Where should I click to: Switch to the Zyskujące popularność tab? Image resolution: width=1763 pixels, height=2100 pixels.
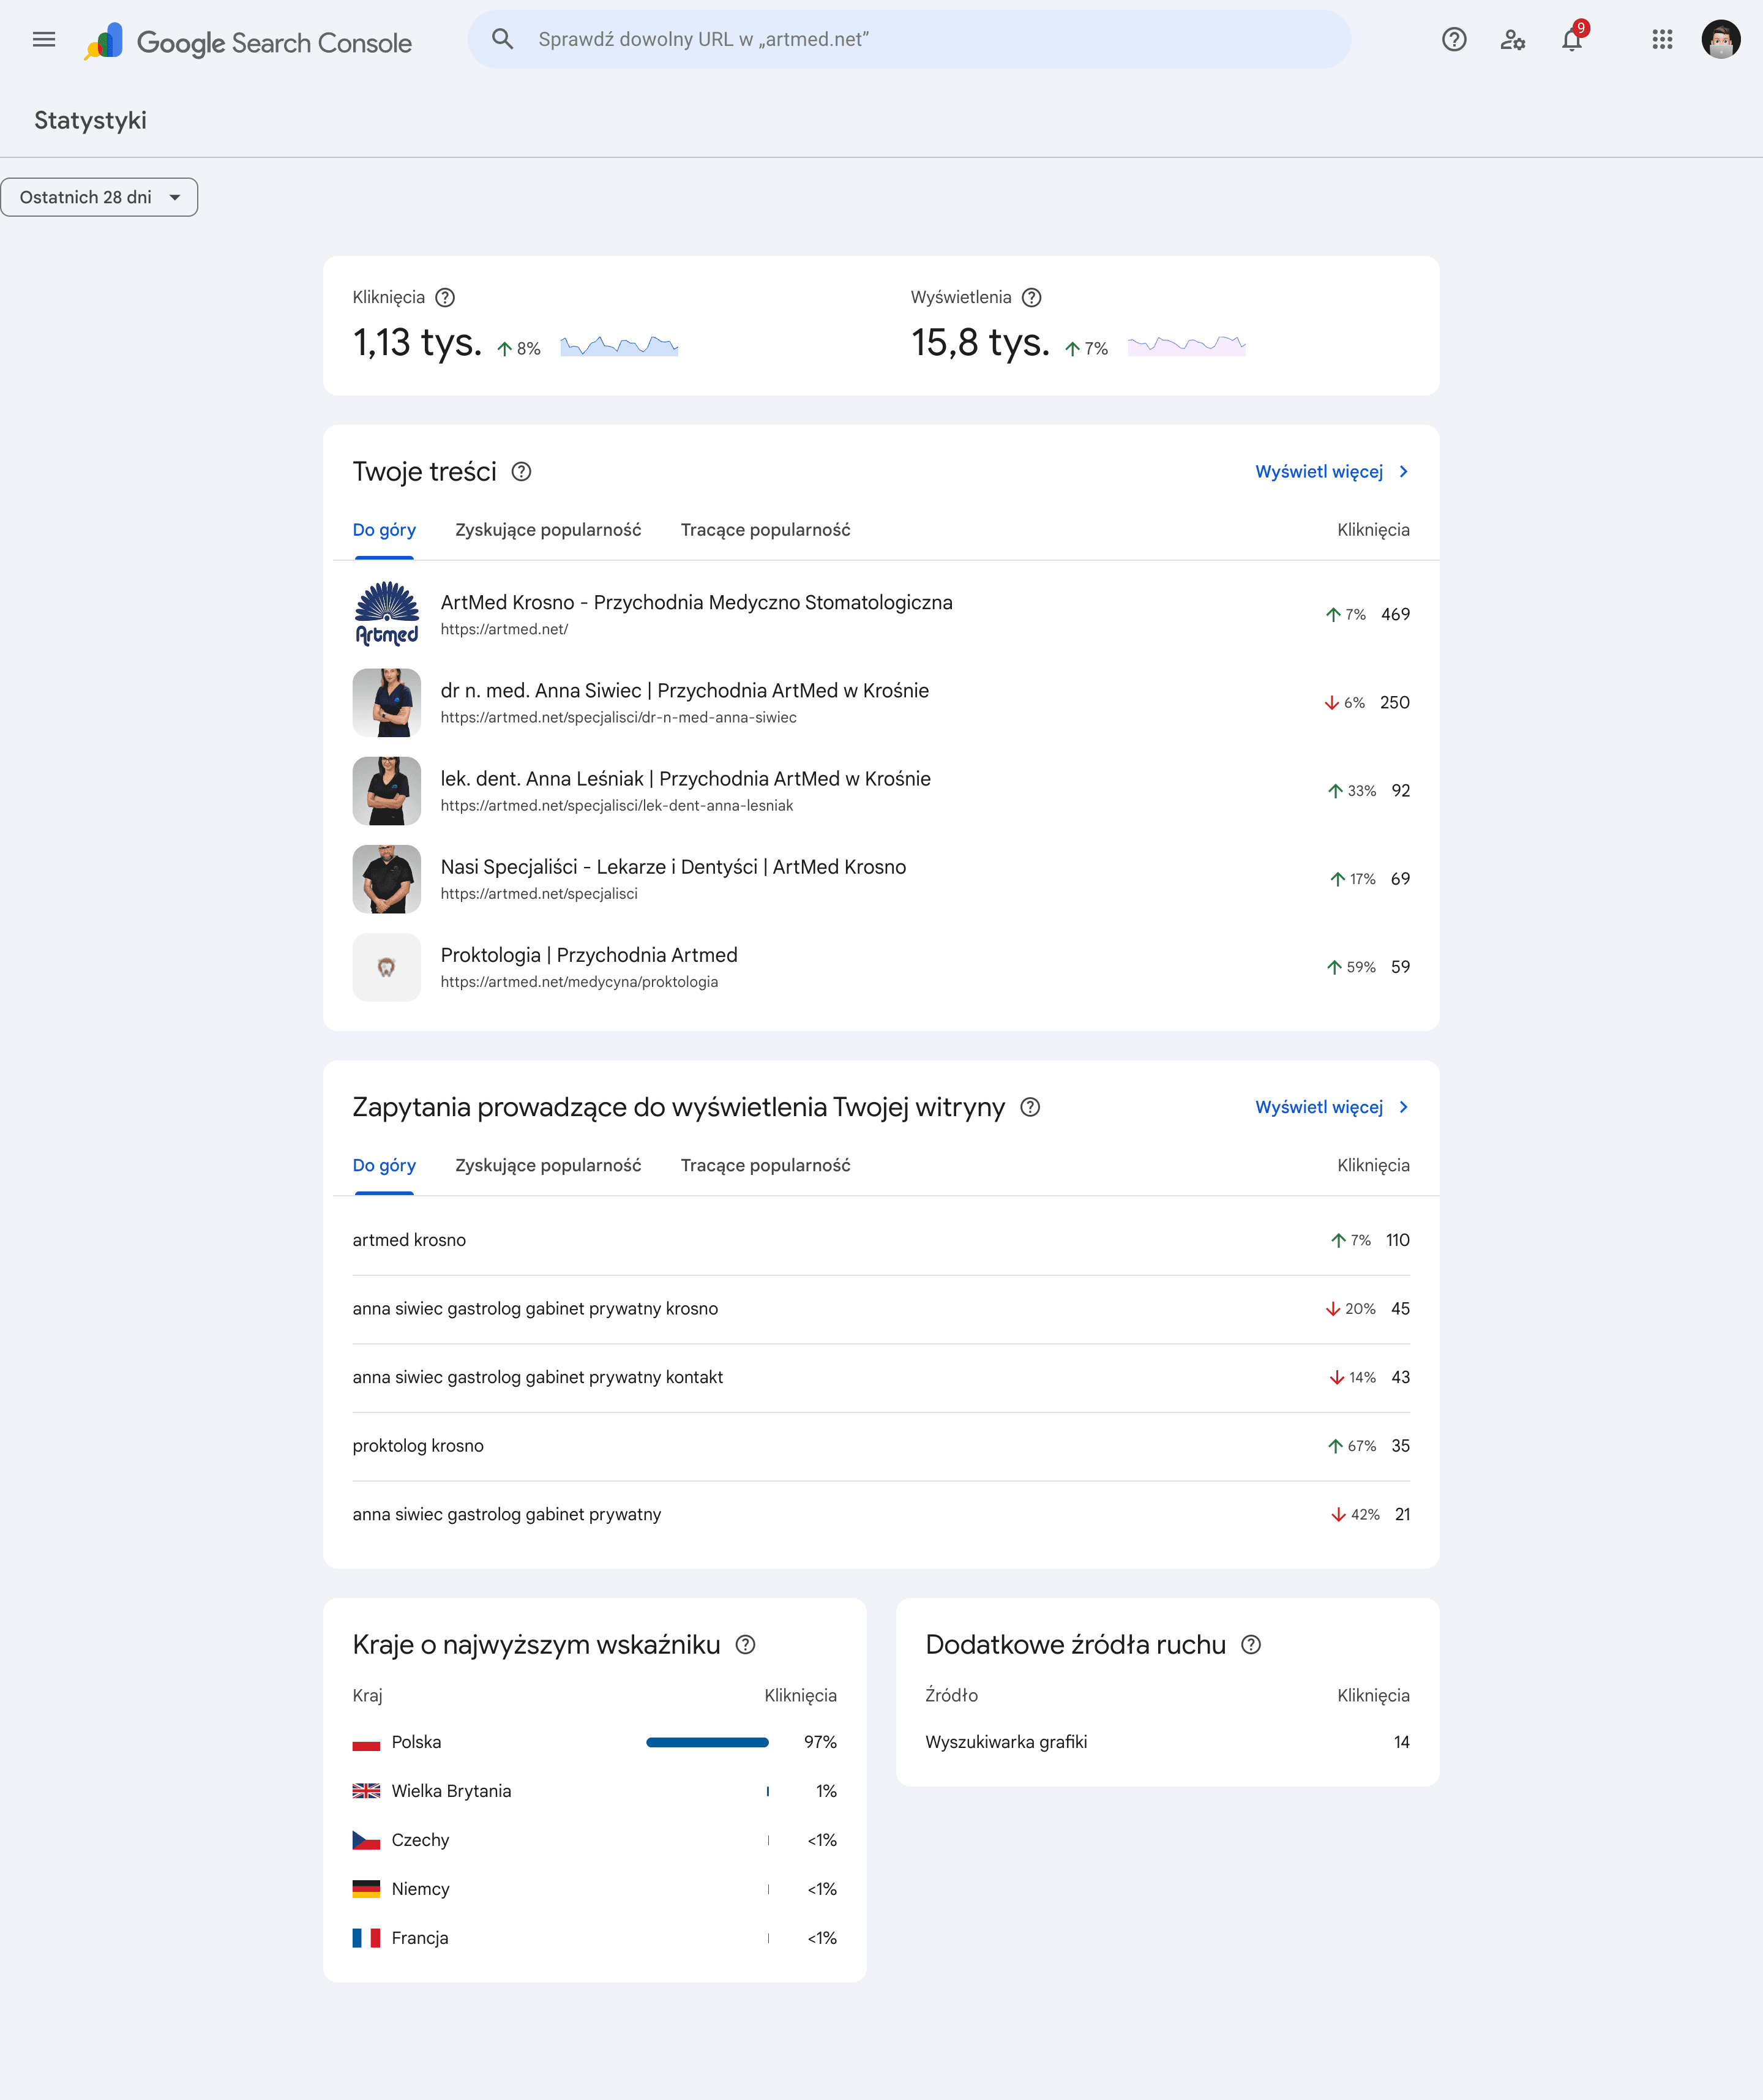(548, 530)
